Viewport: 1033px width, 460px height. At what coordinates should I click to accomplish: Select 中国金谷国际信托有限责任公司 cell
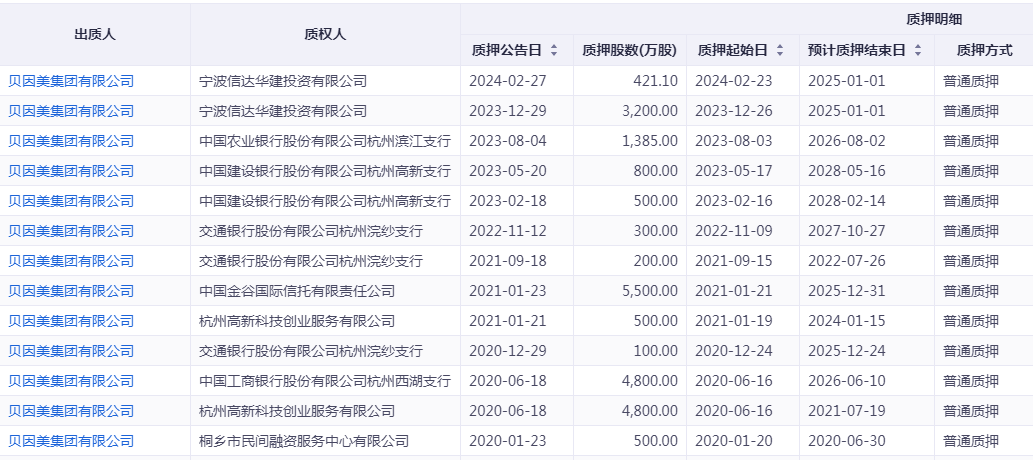(x=297, y=291)
